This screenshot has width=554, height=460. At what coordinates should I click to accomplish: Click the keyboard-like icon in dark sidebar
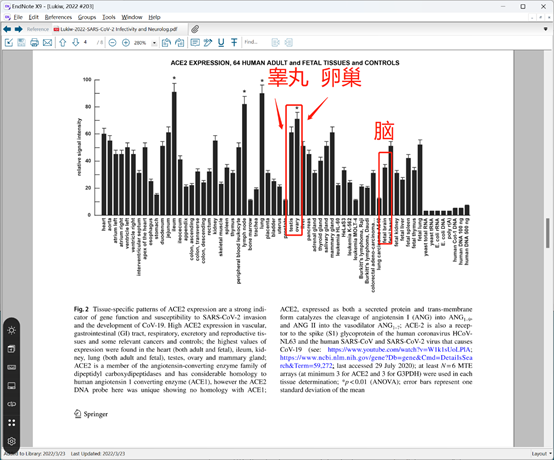tap(12, 367)
